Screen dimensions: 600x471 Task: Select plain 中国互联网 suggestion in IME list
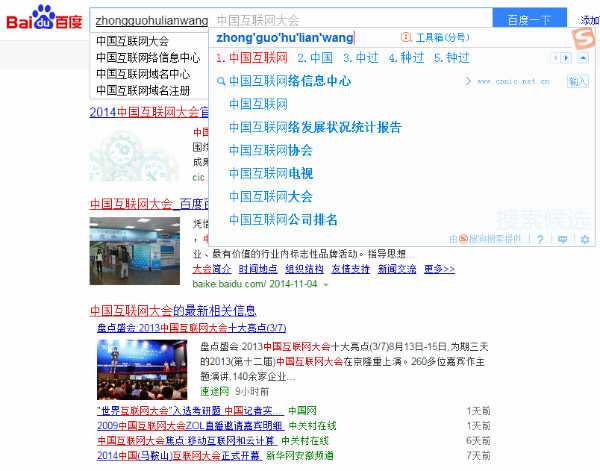(258, 104)
